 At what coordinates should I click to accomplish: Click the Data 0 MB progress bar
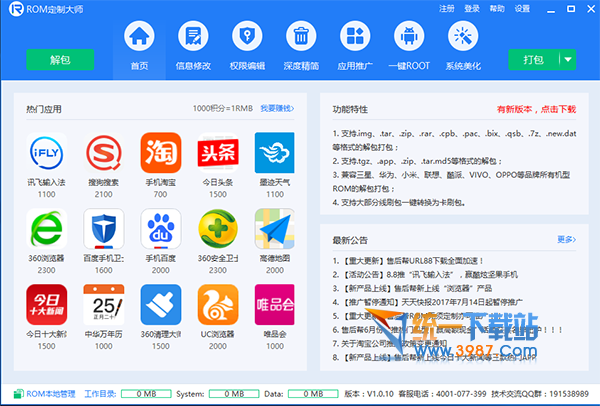coord(313,394)
